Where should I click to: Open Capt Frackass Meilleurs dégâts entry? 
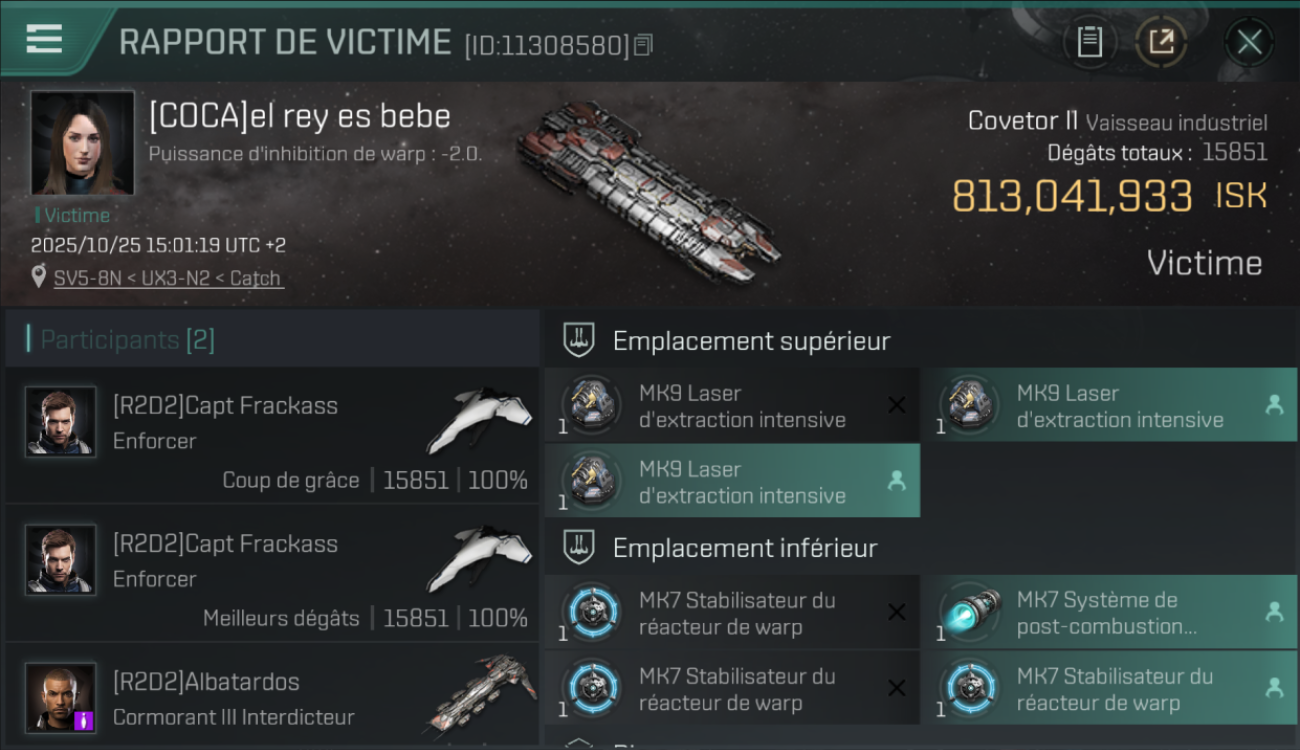tap(272, 571)
